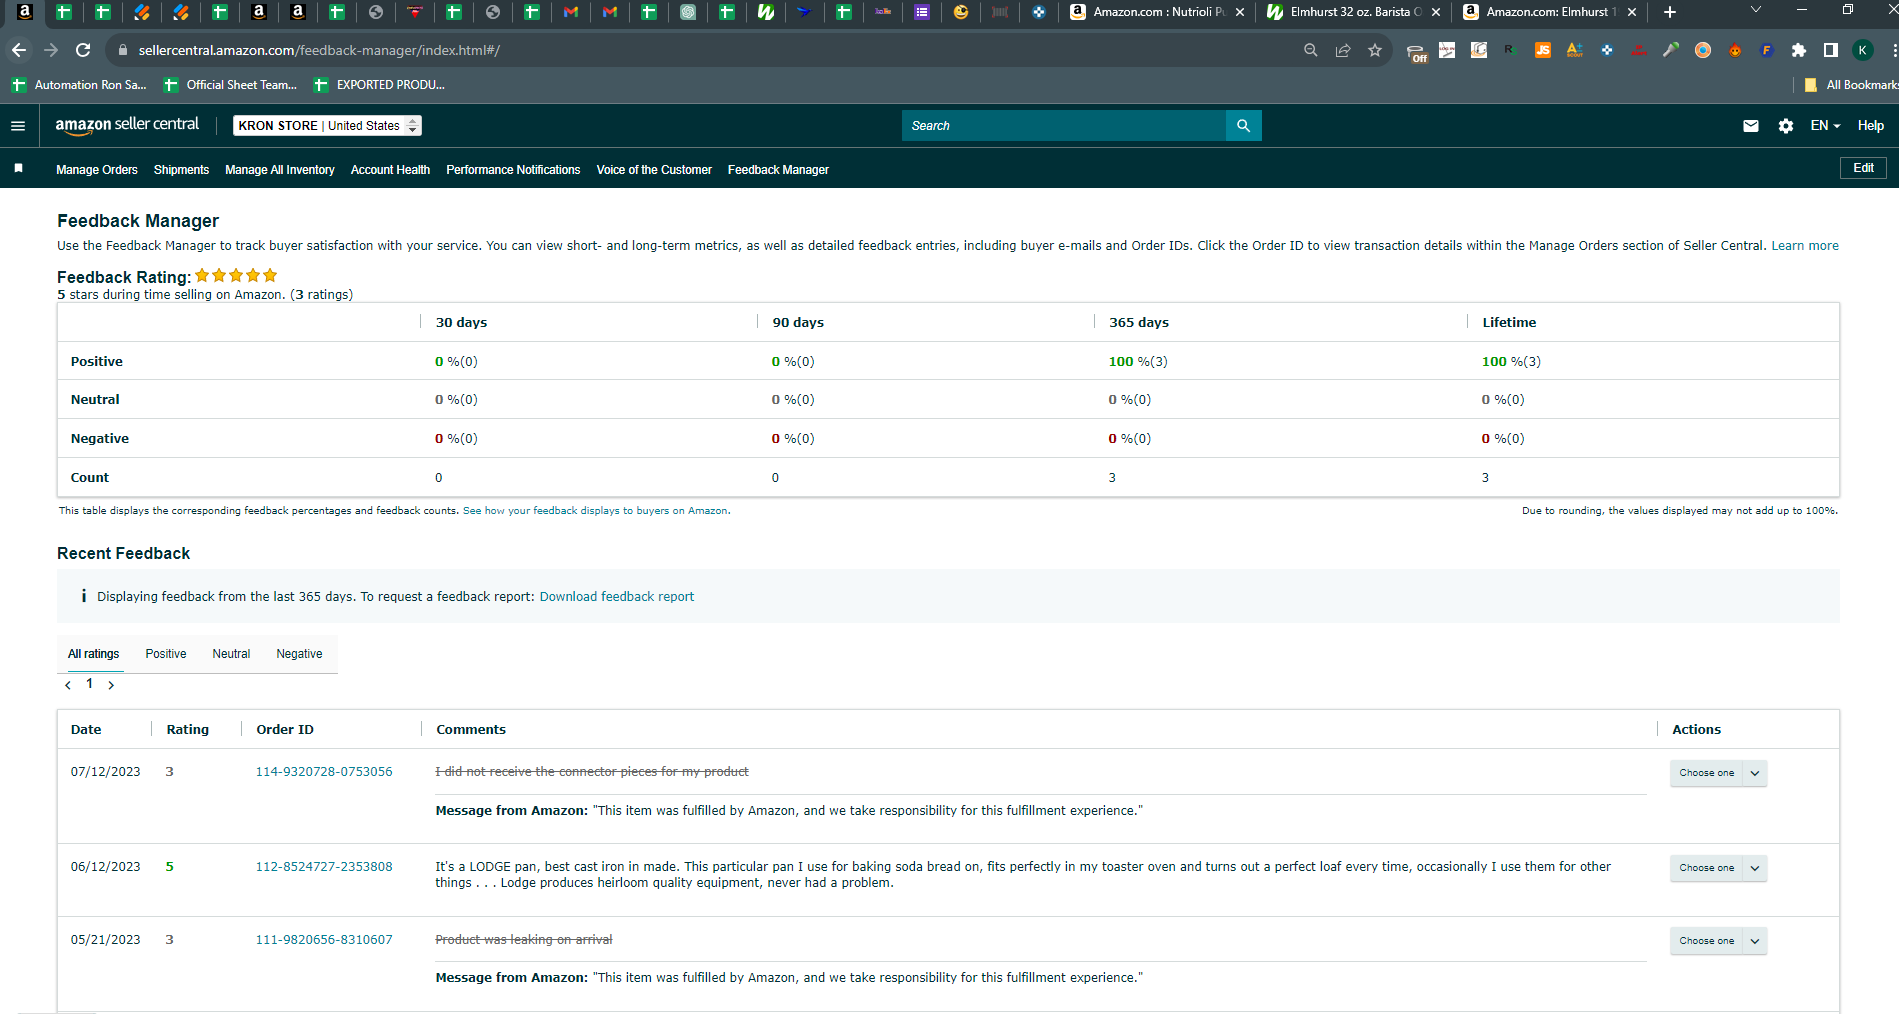Open Voice of the Customer
The height and width of the screenshot is (1014, 1899).
click(654, 170)
